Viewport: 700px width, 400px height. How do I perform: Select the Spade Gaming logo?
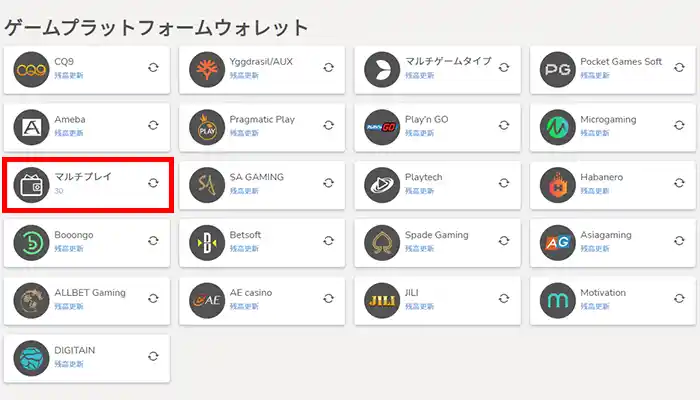382,243
